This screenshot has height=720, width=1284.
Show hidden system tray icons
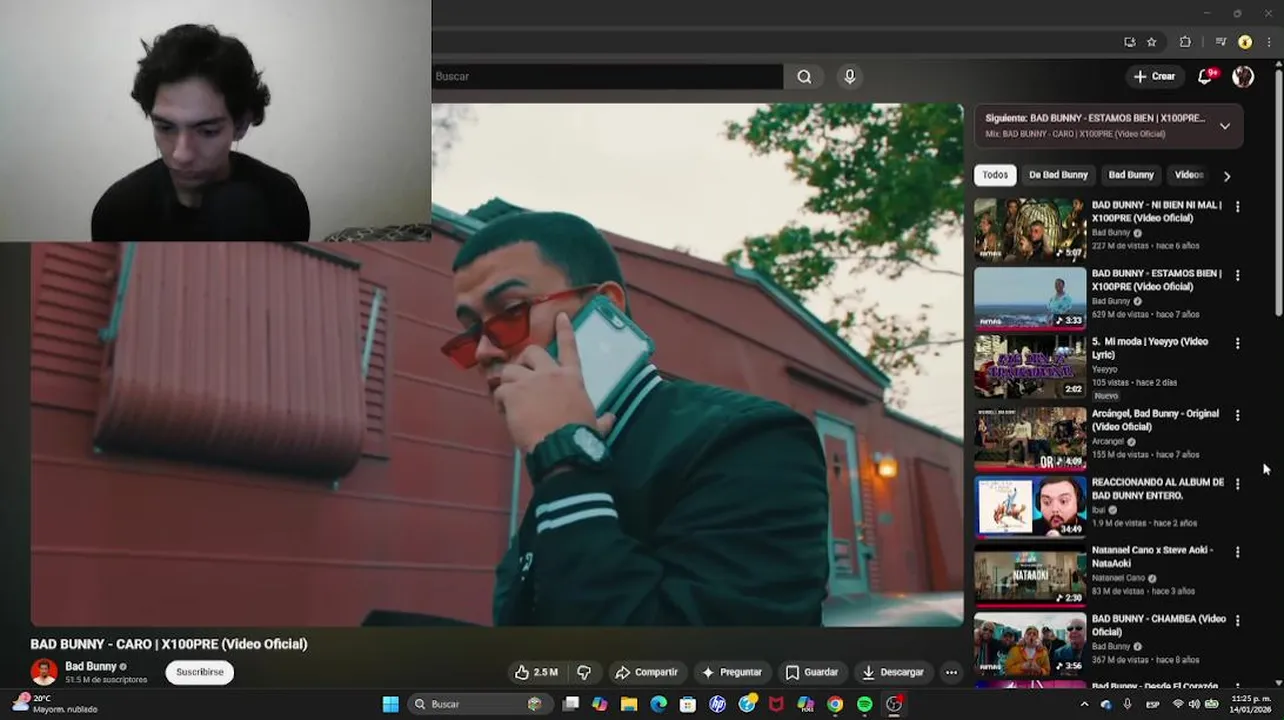coord(1084,704)
